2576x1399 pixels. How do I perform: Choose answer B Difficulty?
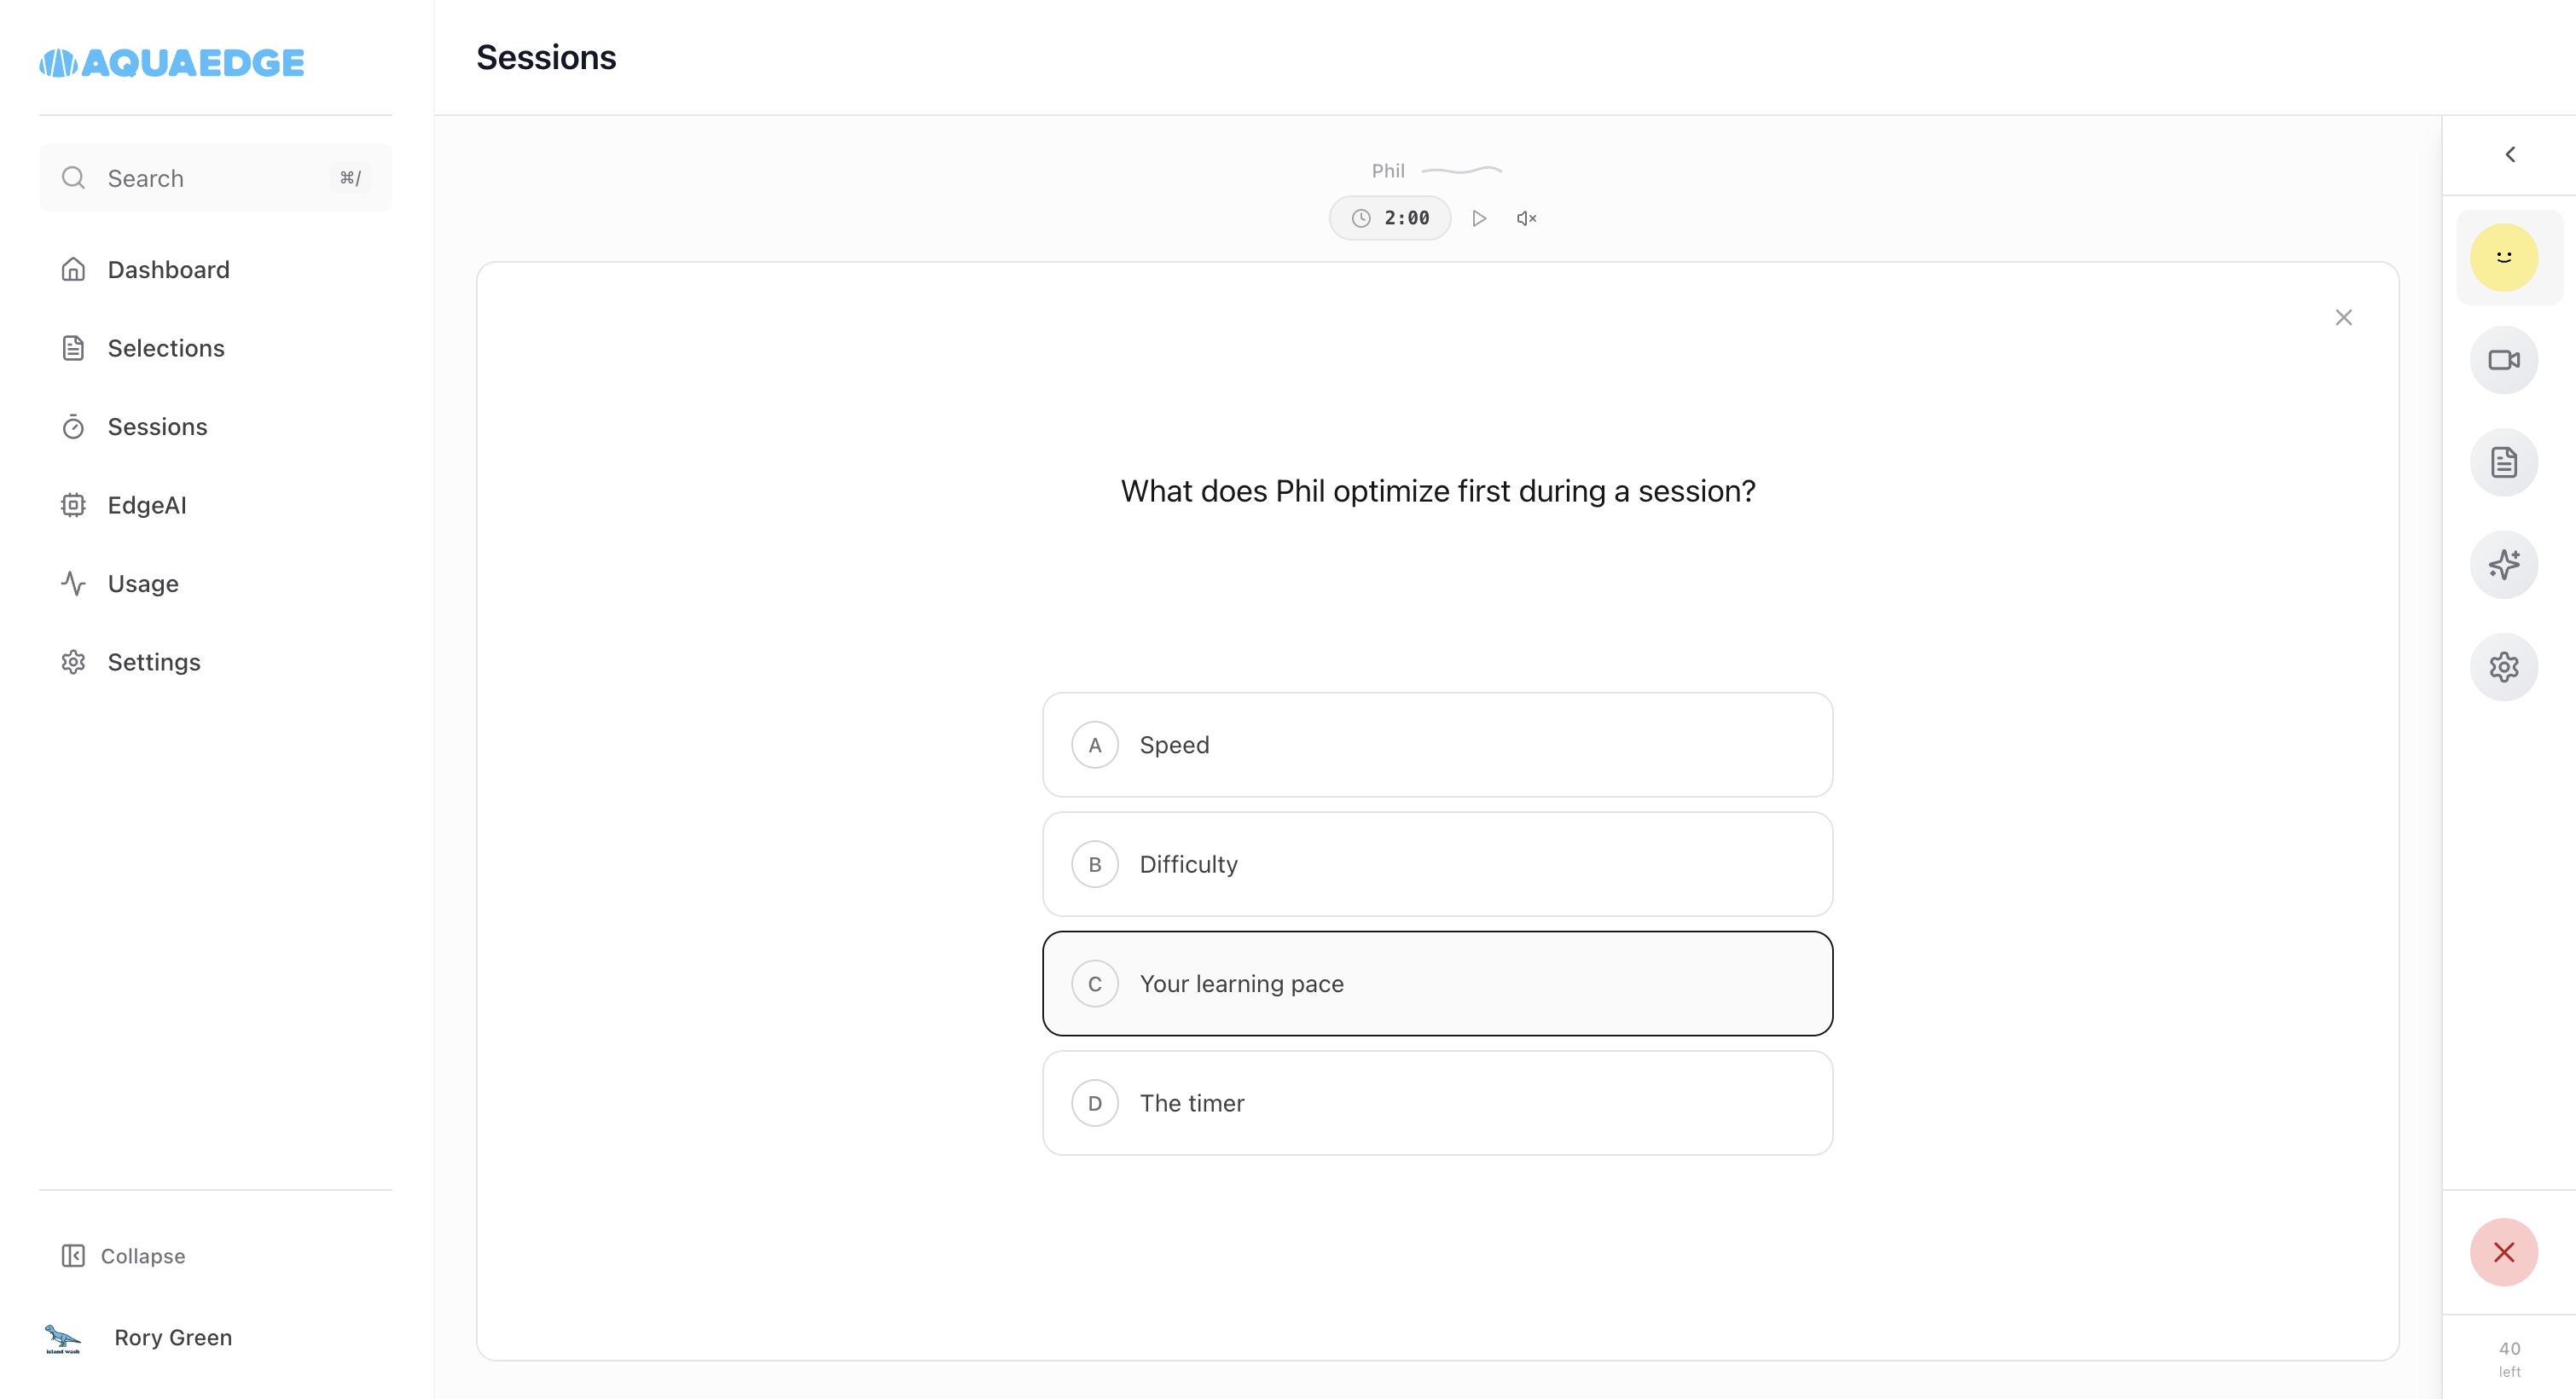[1437, 864]
